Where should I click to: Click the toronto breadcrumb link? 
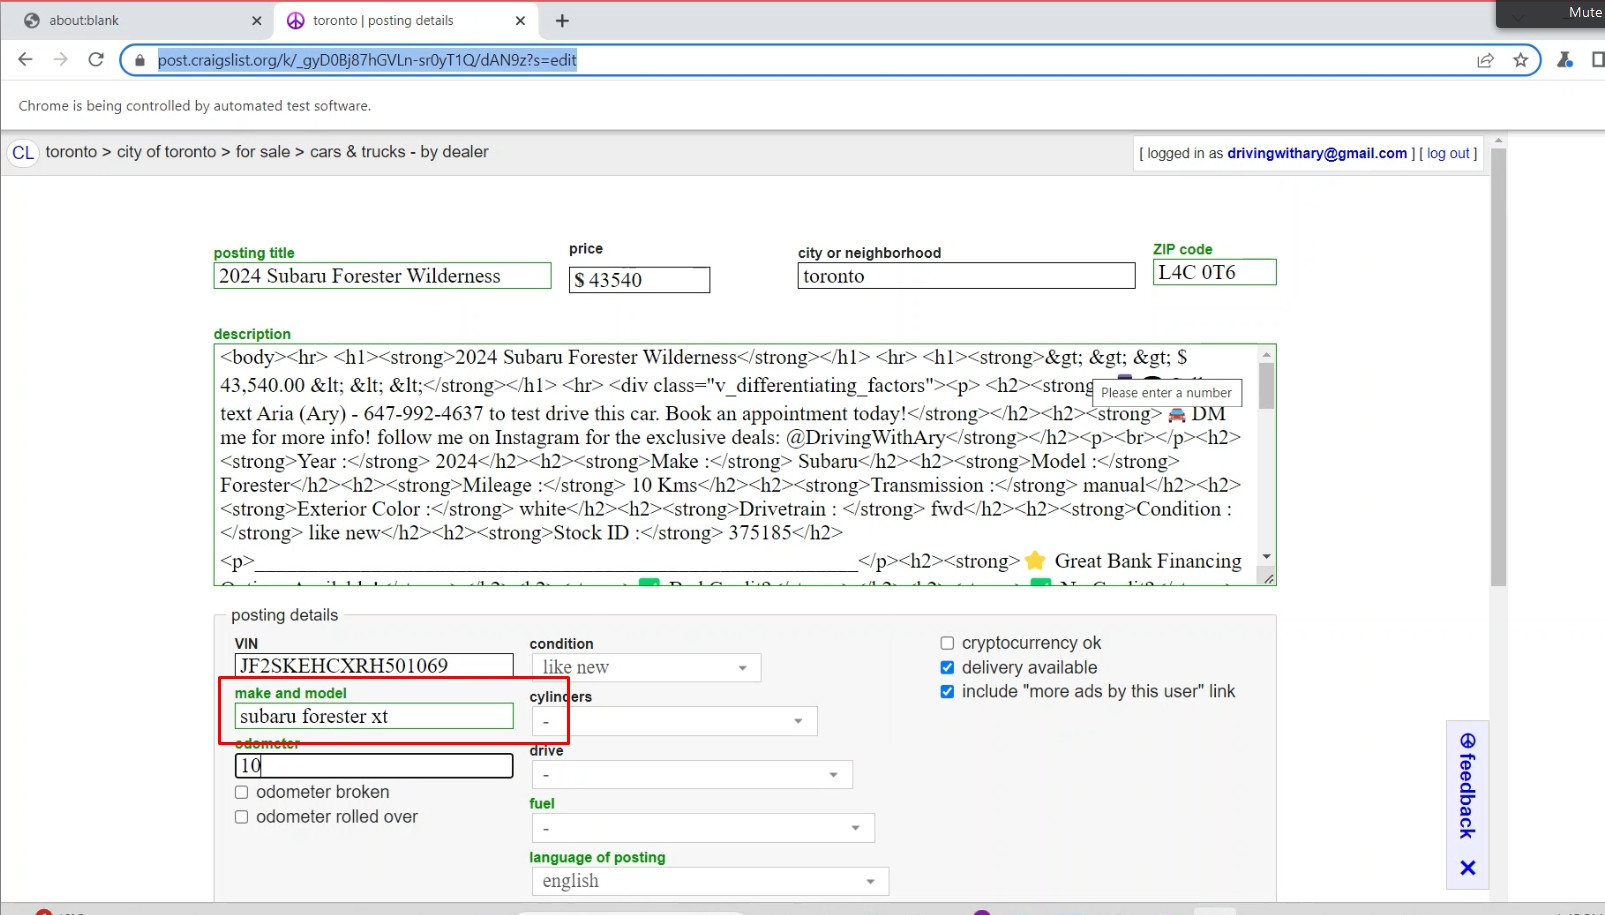point(71,152)
